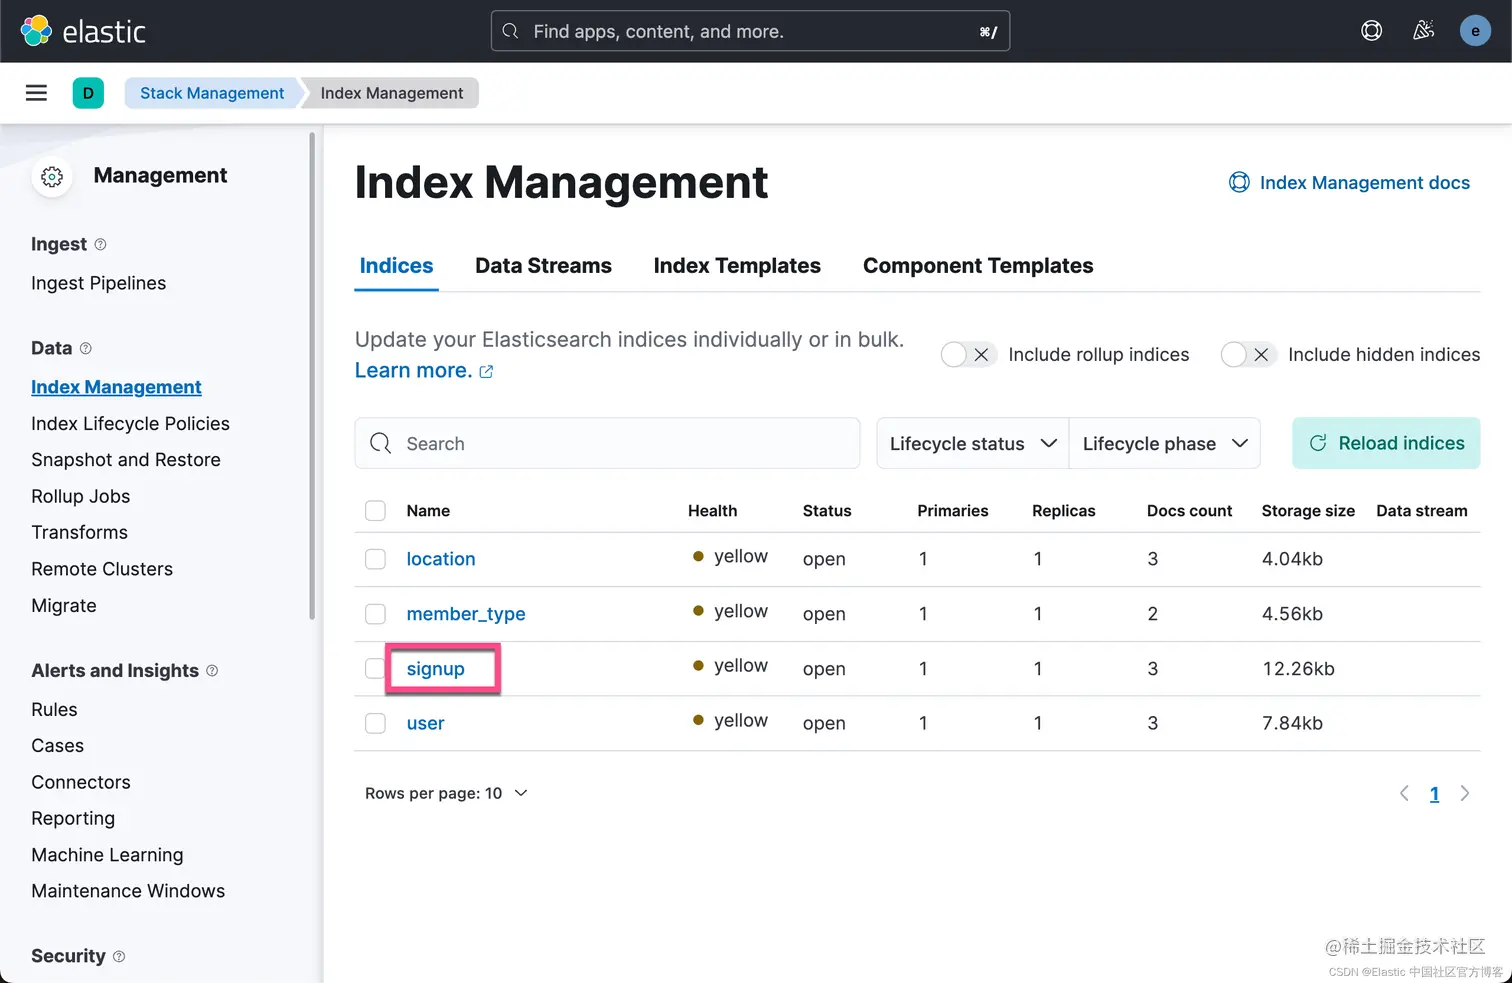The width and height of the screenshot is (1512, 983).
Task: Click the Reload indices button
Action: [x=1386, y=443]
